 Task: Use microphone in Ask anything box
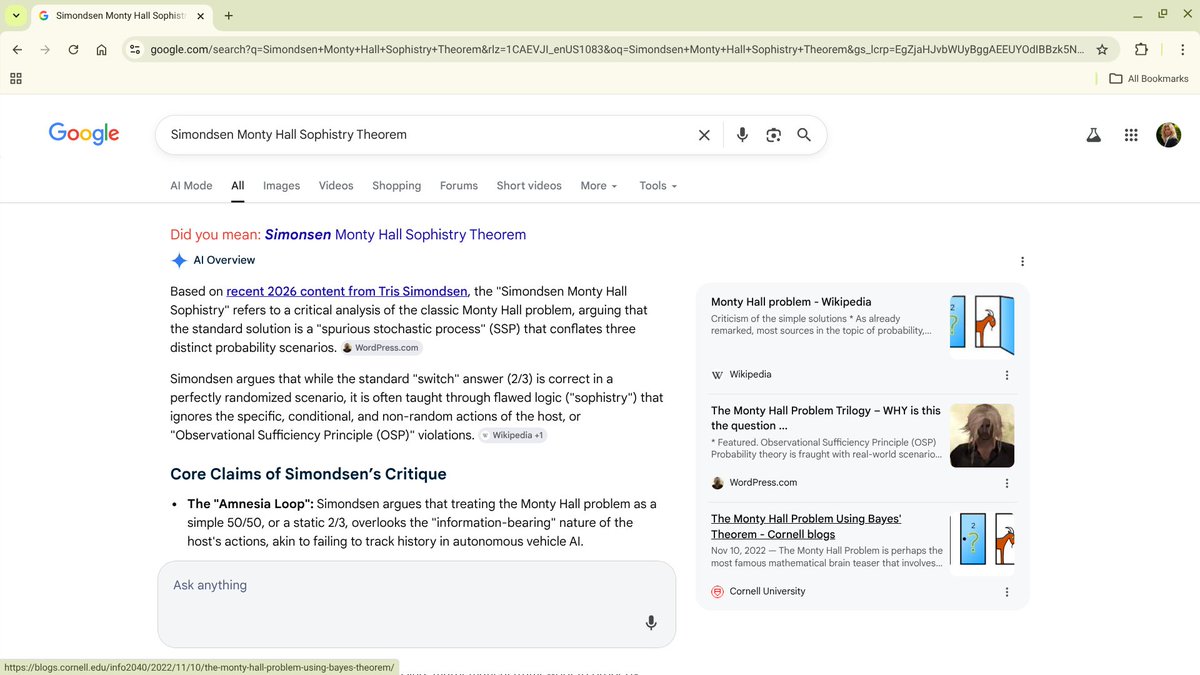(x=651, y=623)
